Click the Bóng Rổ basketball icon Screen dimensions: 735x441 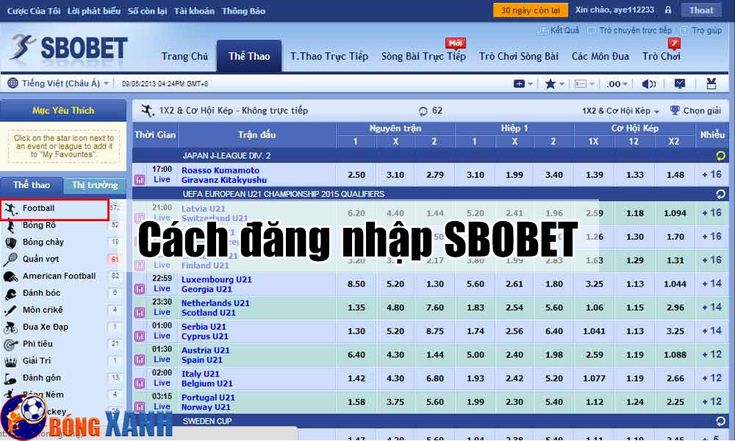tap(11, 226)
